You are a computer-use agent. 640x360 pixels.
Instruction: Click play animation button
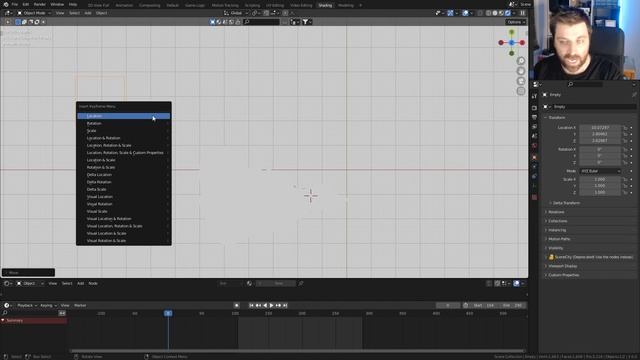point(271,305)
